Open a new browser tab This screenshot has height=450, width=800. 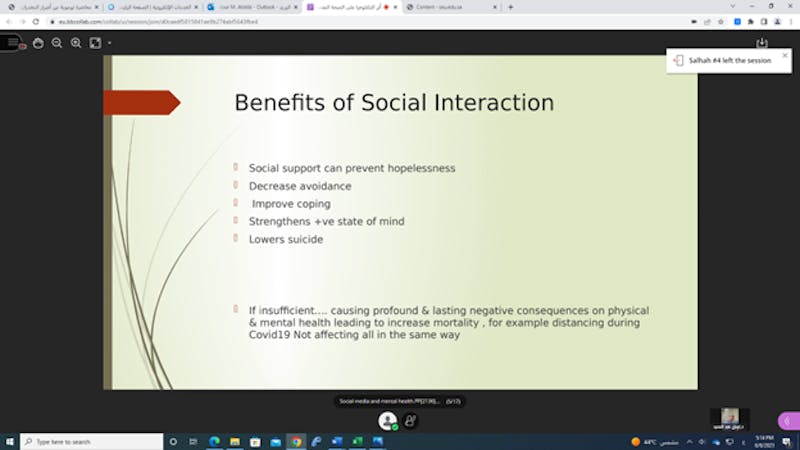511,7
